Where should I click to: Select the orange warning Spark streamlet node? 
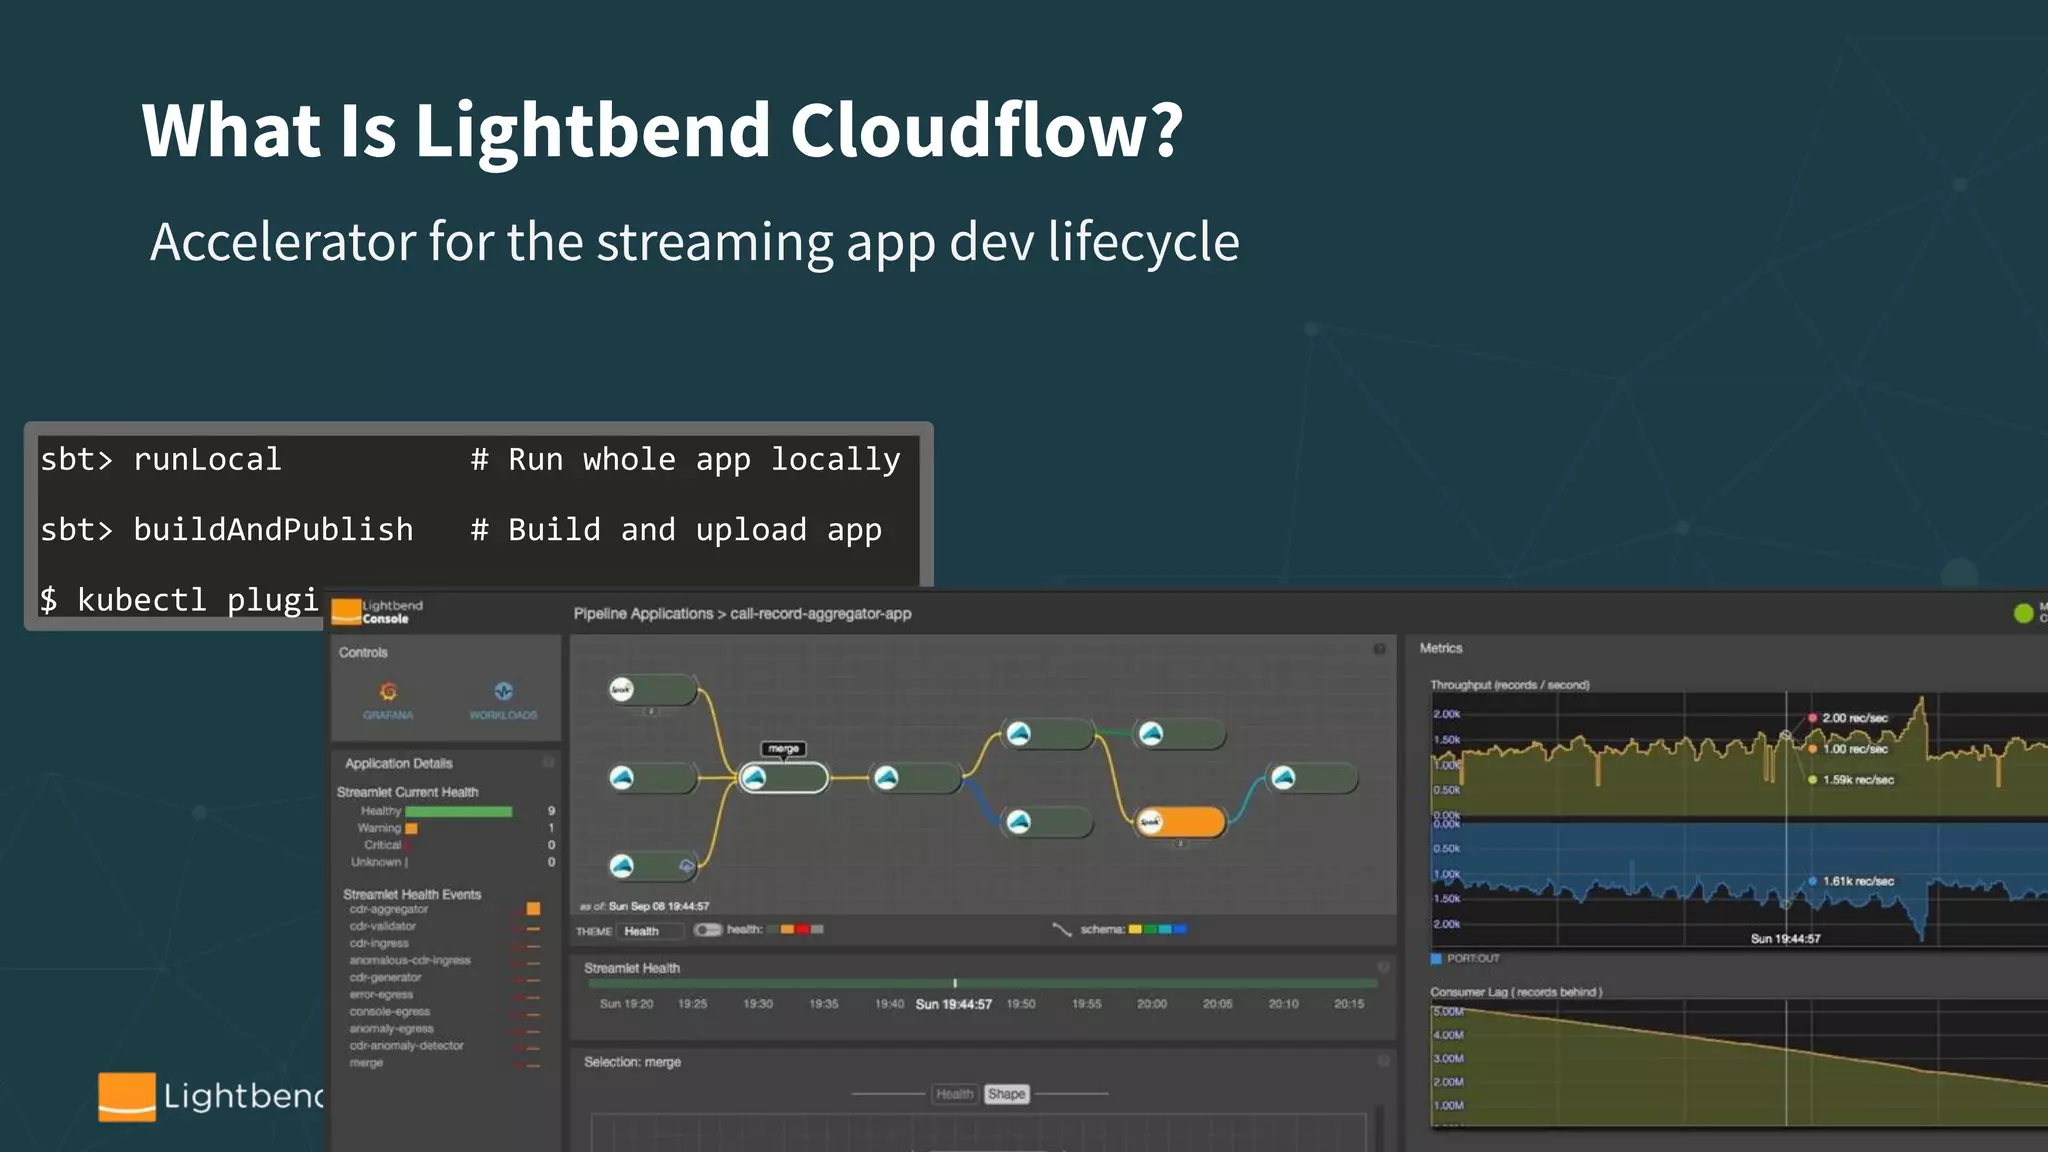click(1180, 822)
